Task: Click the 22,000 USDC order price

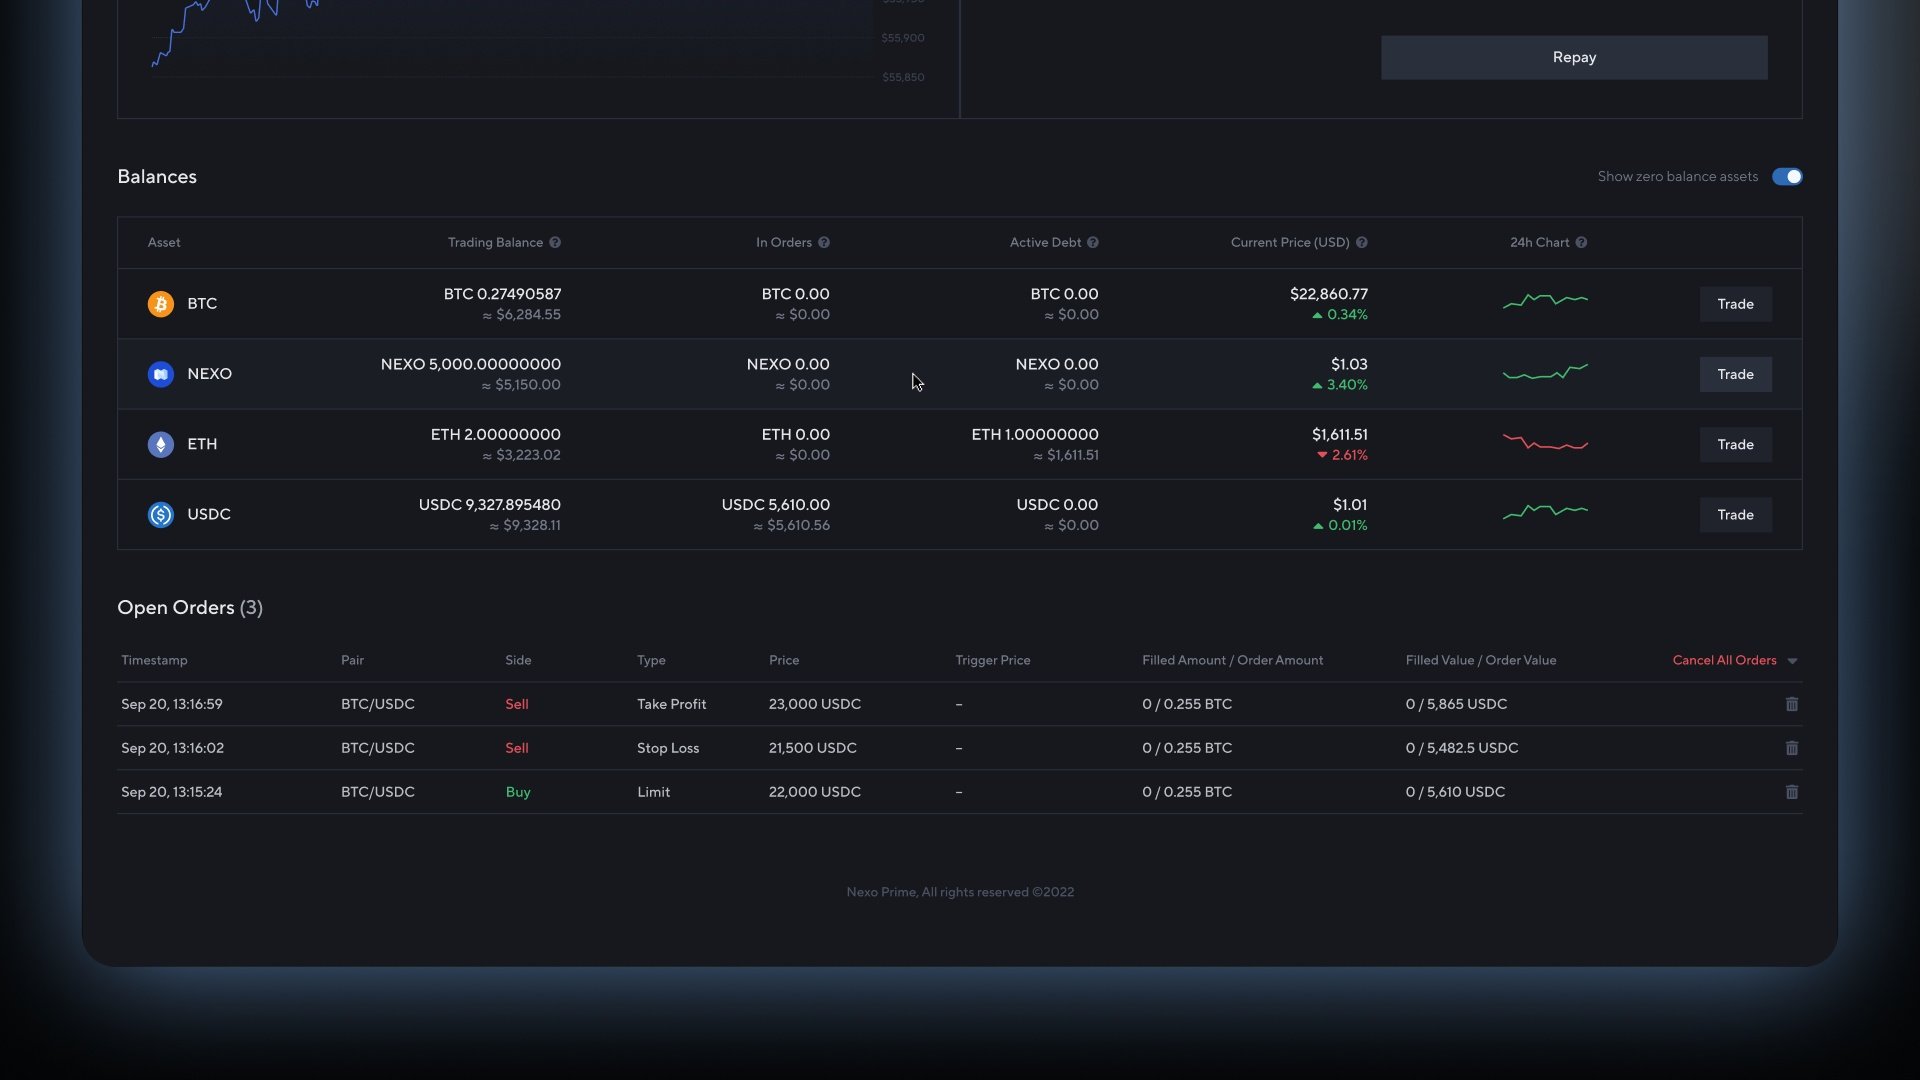Action: tap(814, 792)
